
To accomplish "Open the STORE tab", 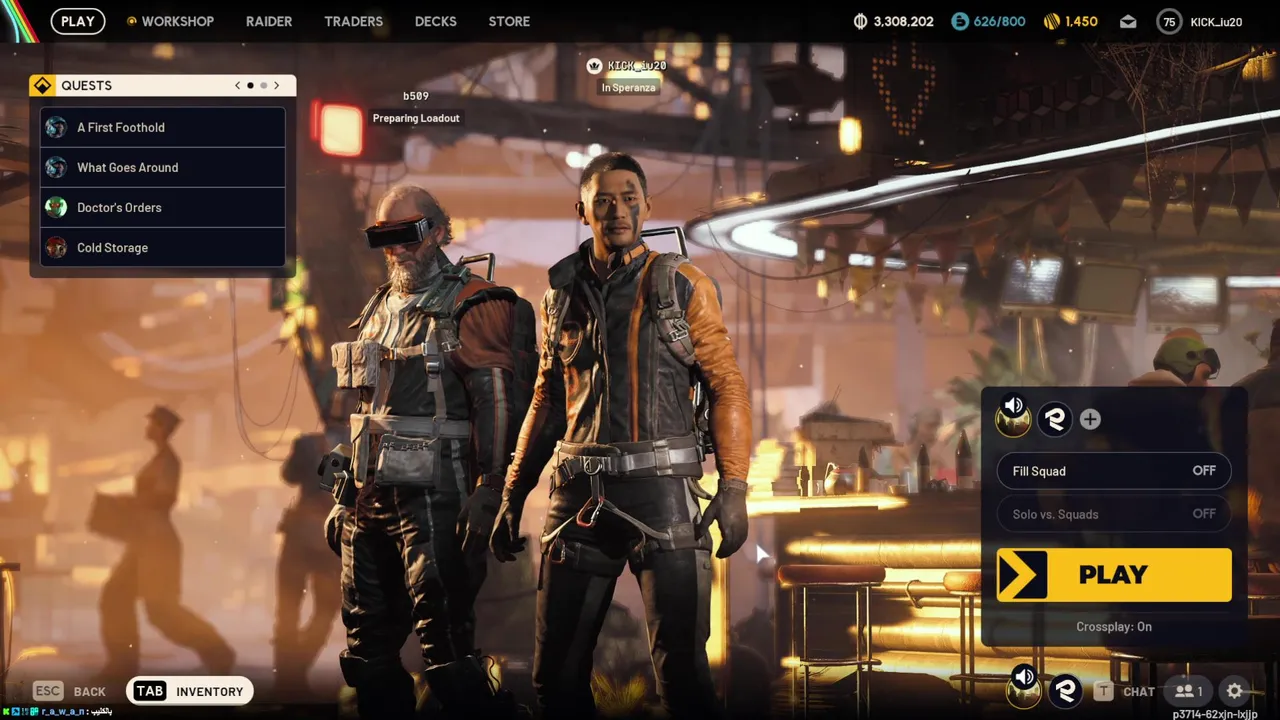I will pos(509,21).
